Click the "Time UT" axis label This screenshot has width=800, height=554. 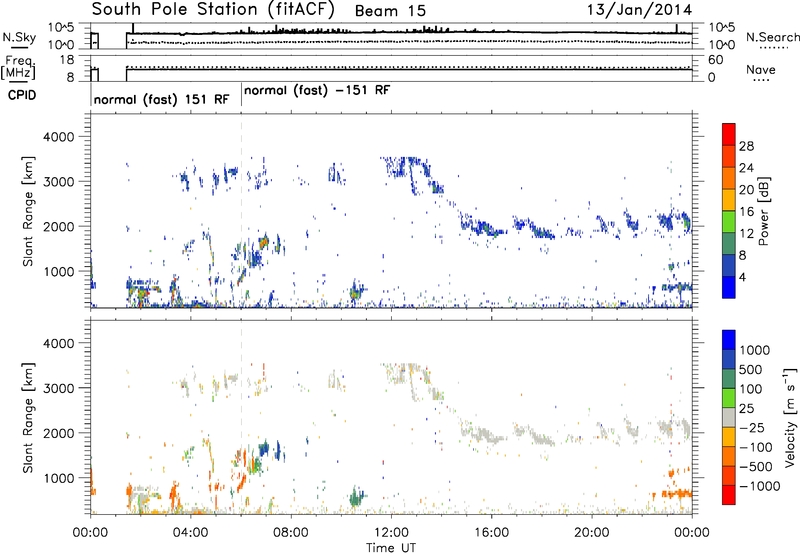391,548
